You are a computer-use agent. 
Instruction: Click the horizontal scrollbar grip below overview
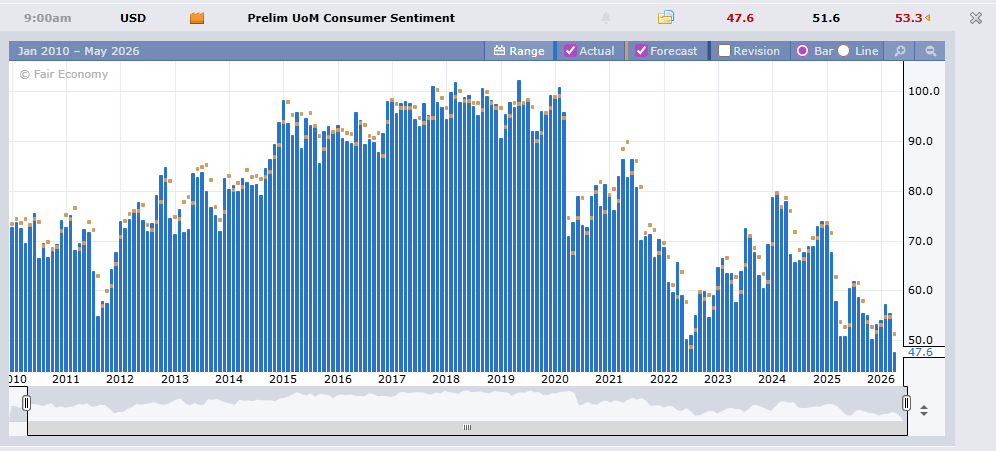[468, 427]
